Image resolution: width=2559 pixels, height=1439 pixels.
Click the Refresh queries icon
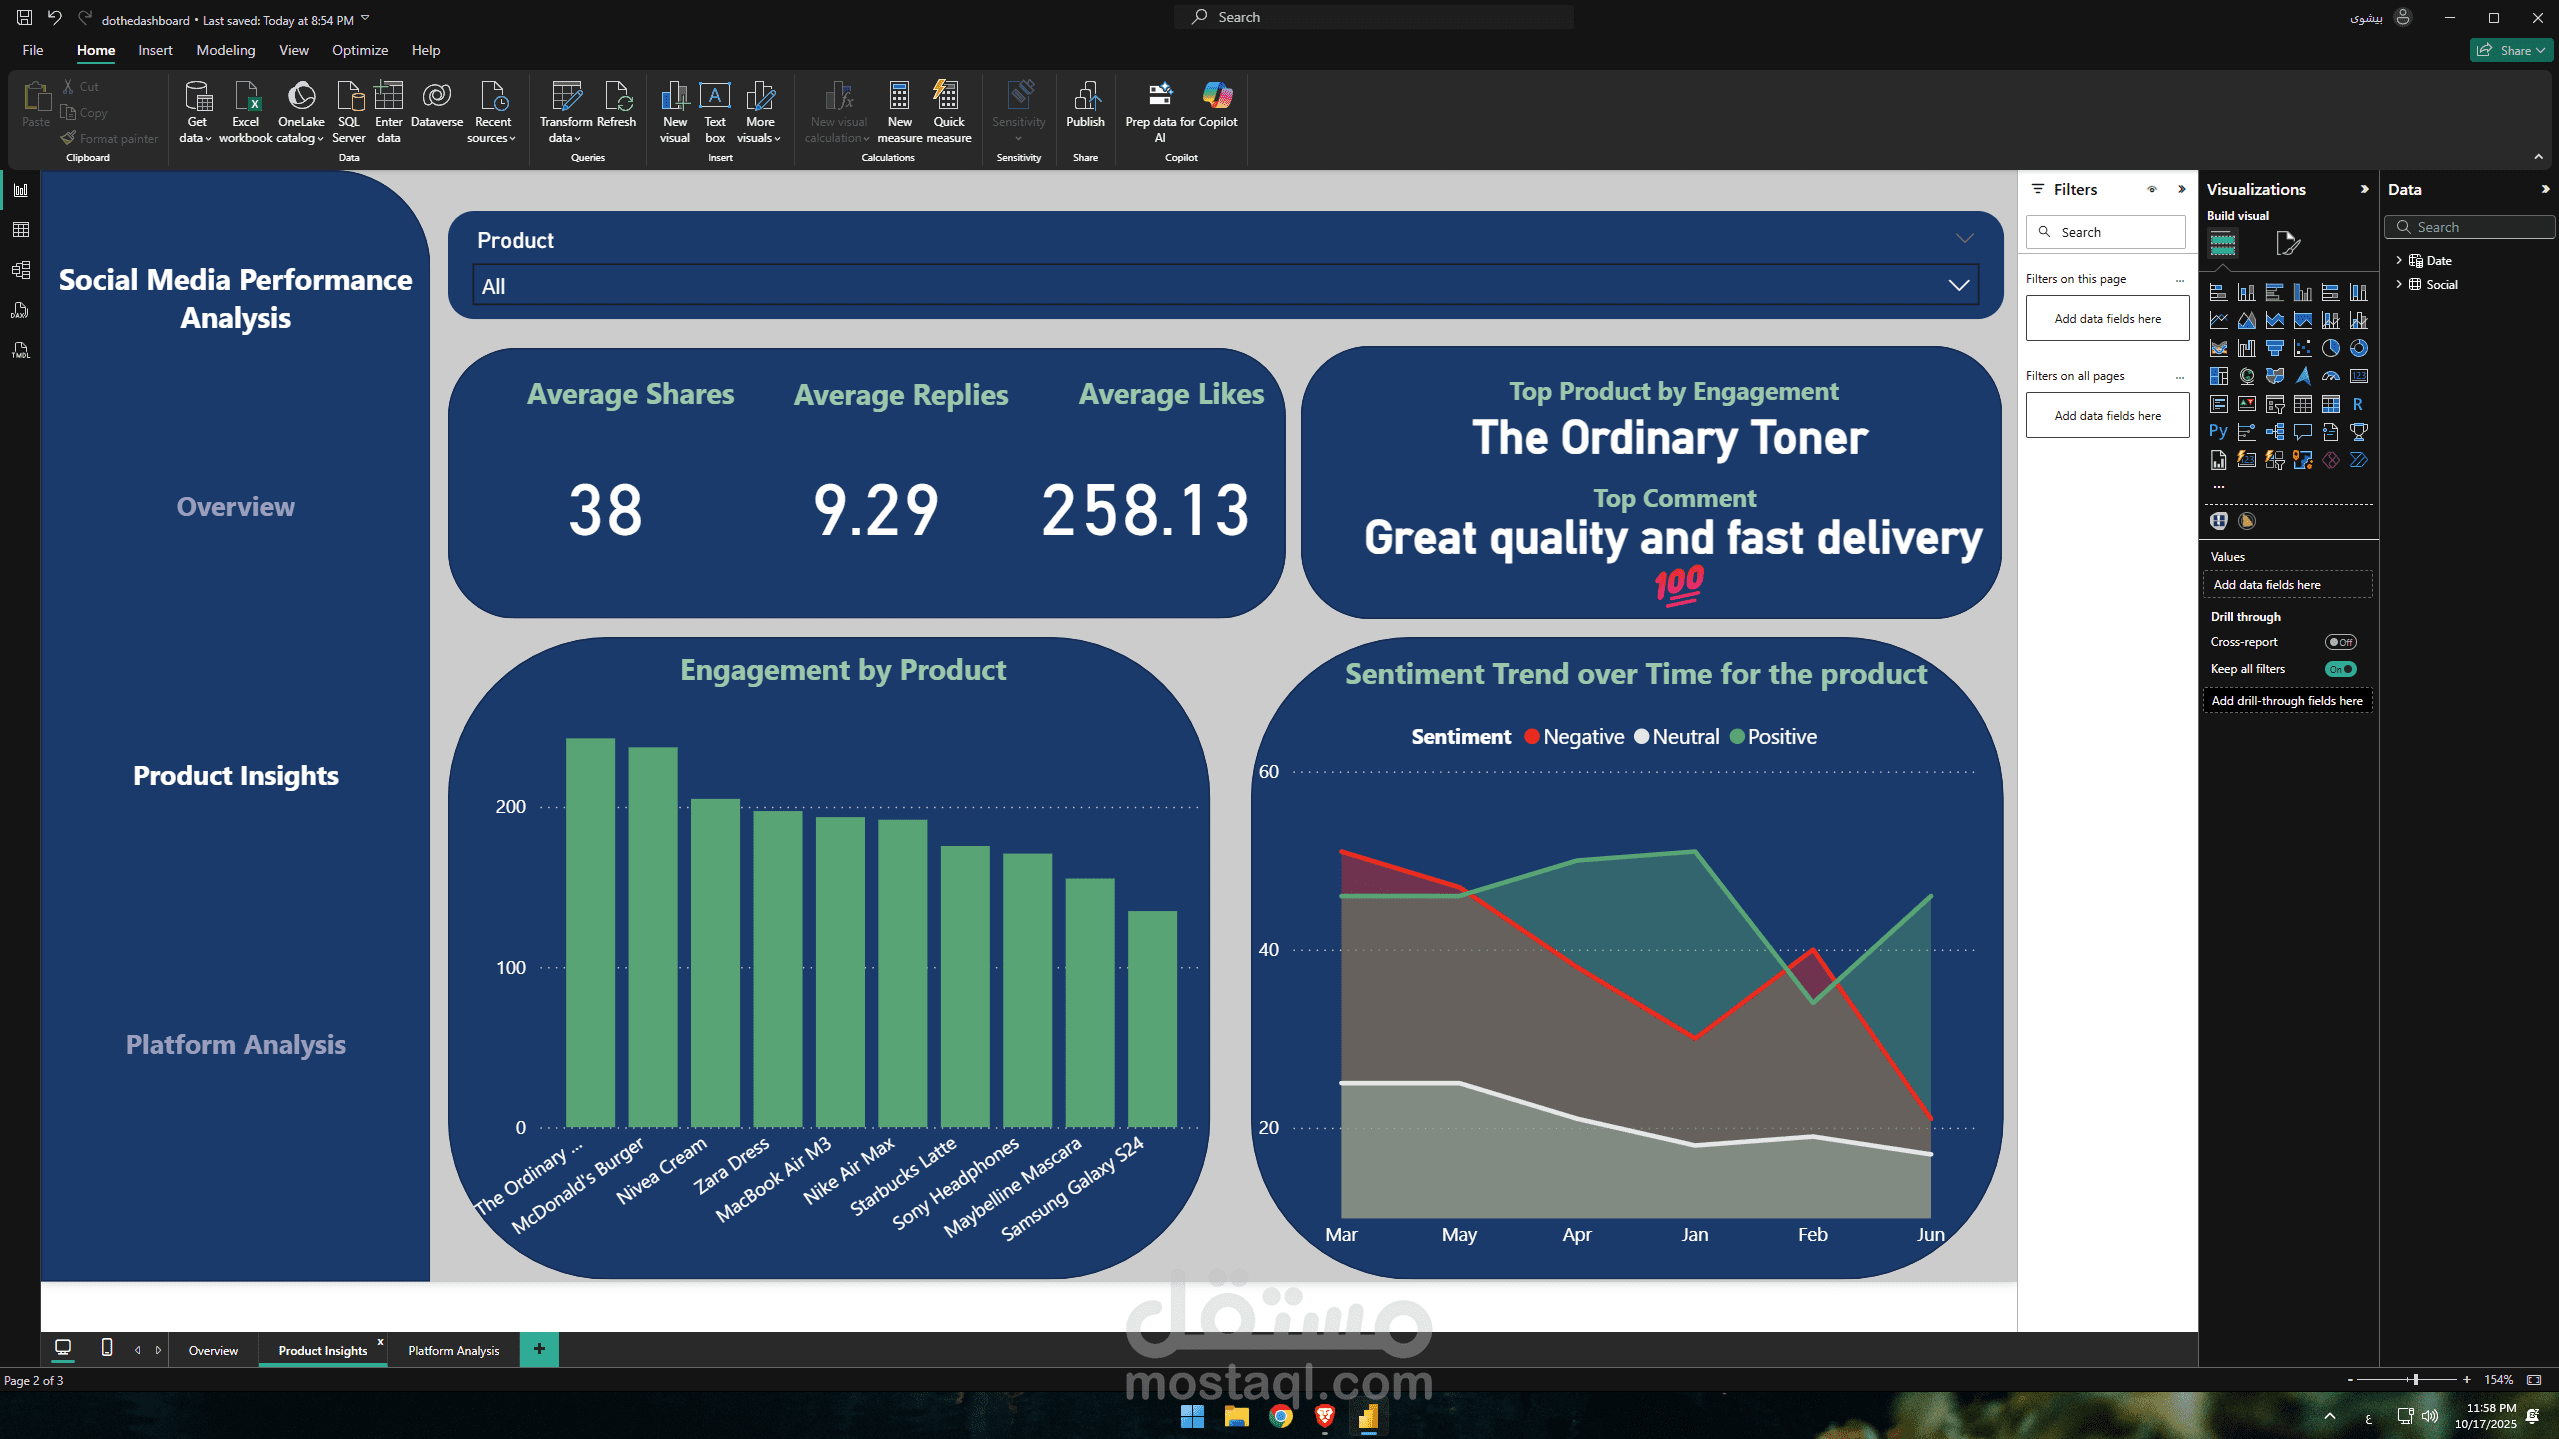617,98
